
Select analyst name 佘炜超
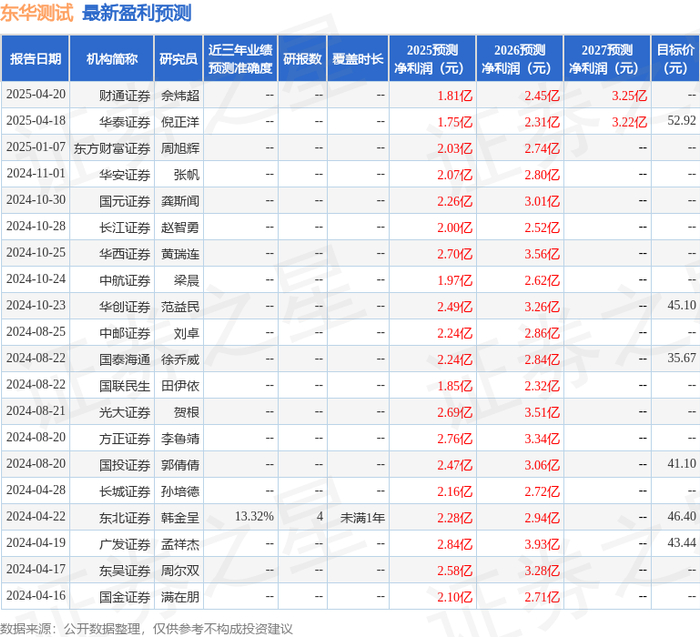tap(180, 96)
